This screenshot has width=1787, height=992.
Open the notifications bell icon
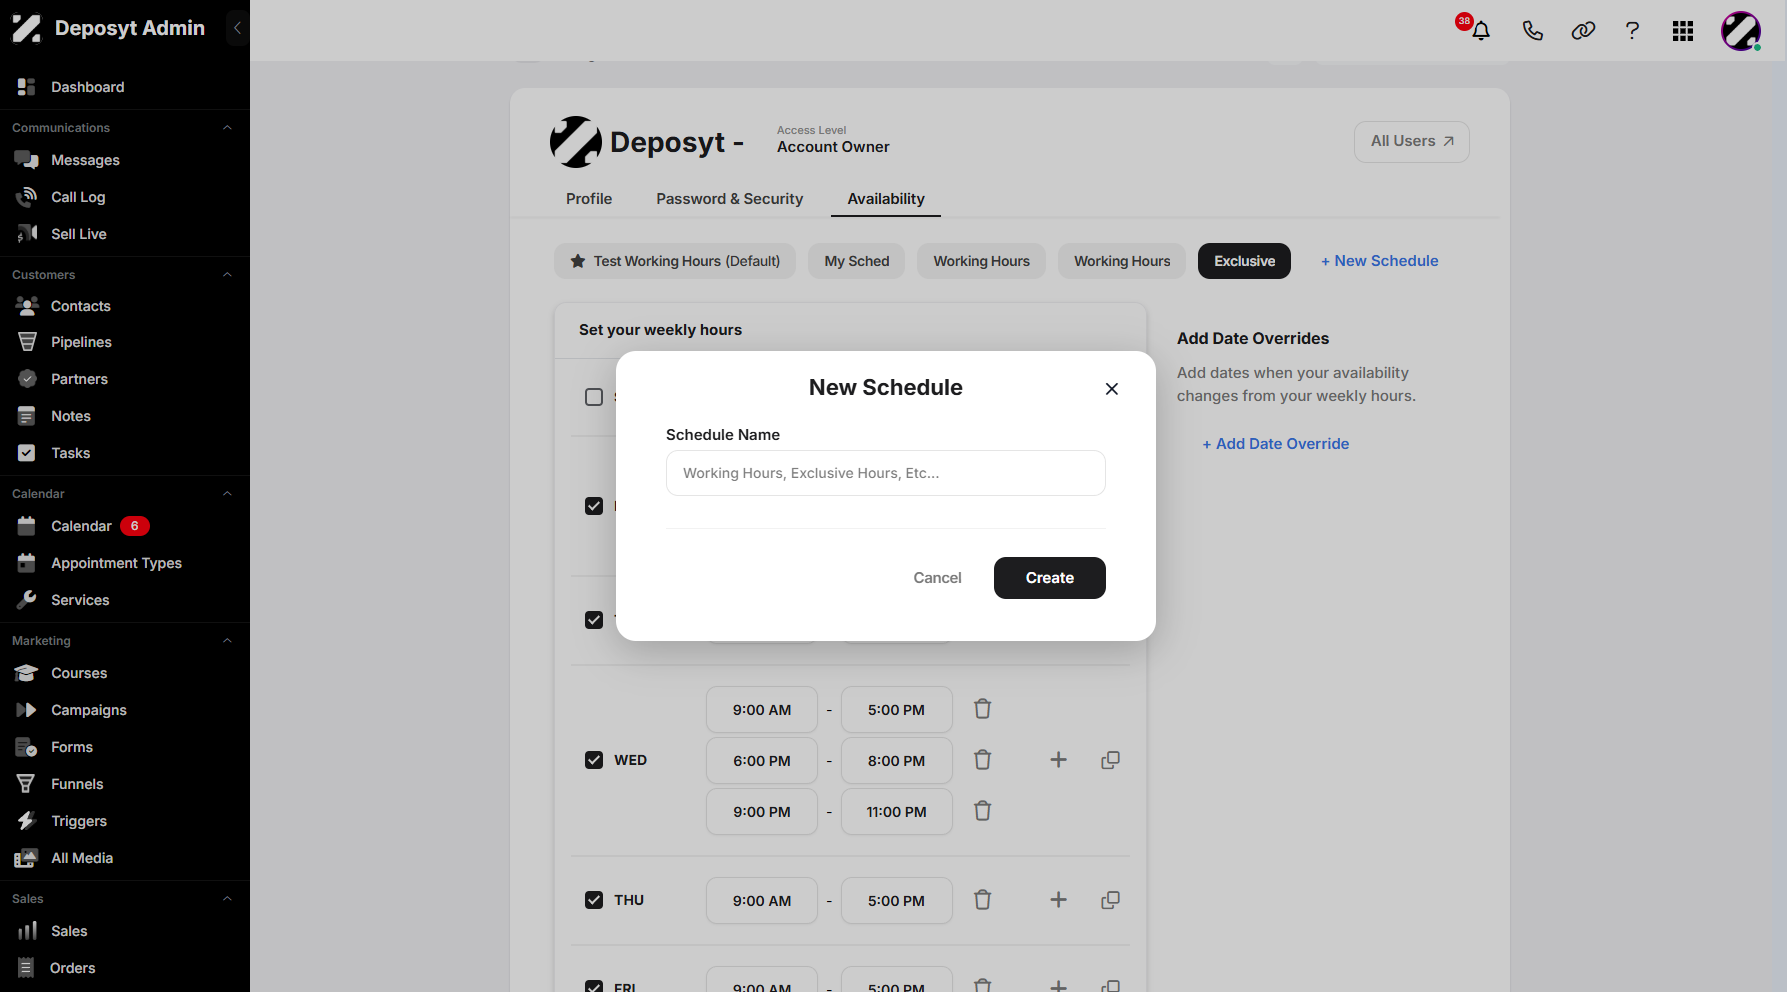[x=1481, y=31]
